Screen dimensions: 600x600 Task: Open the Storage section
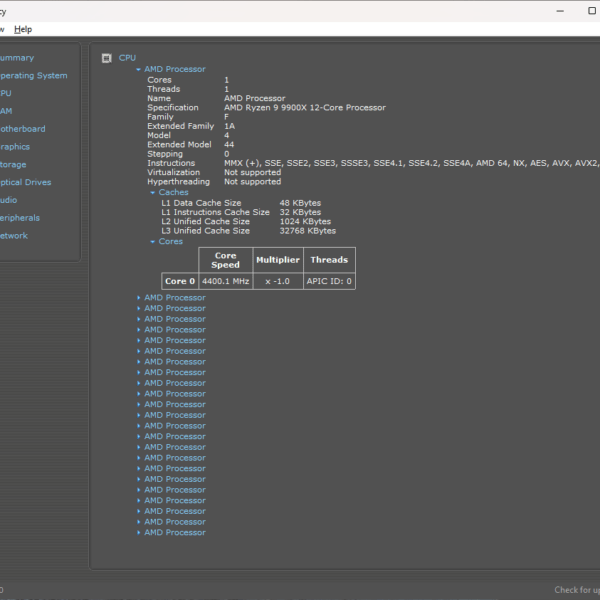coord(13,165)
